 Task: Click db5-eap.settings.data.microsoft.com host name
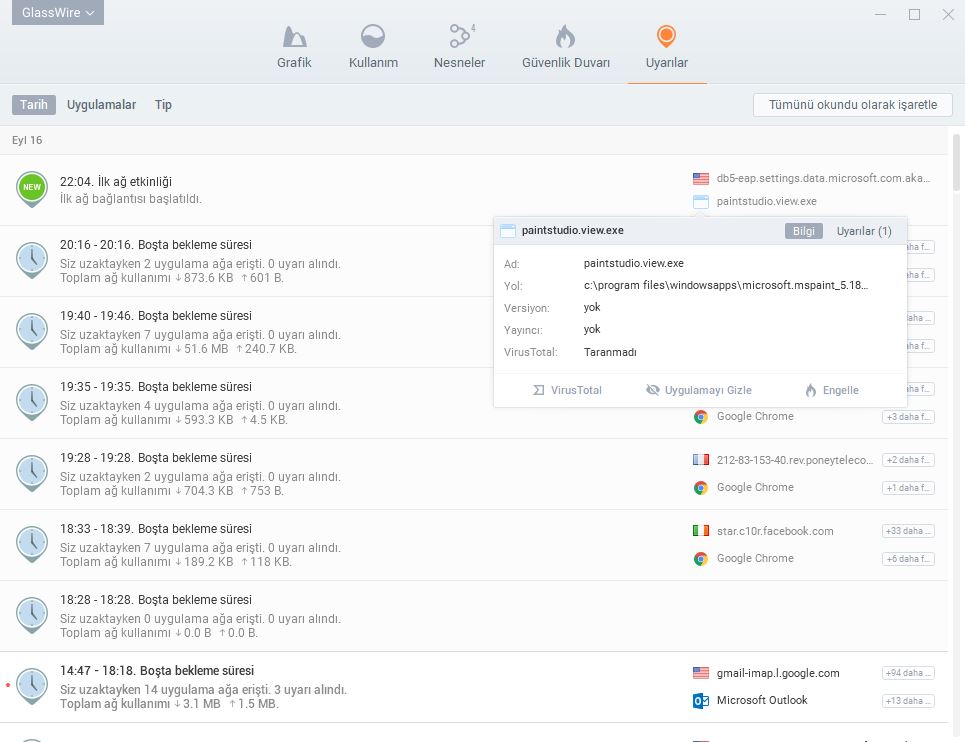[823, 178]
